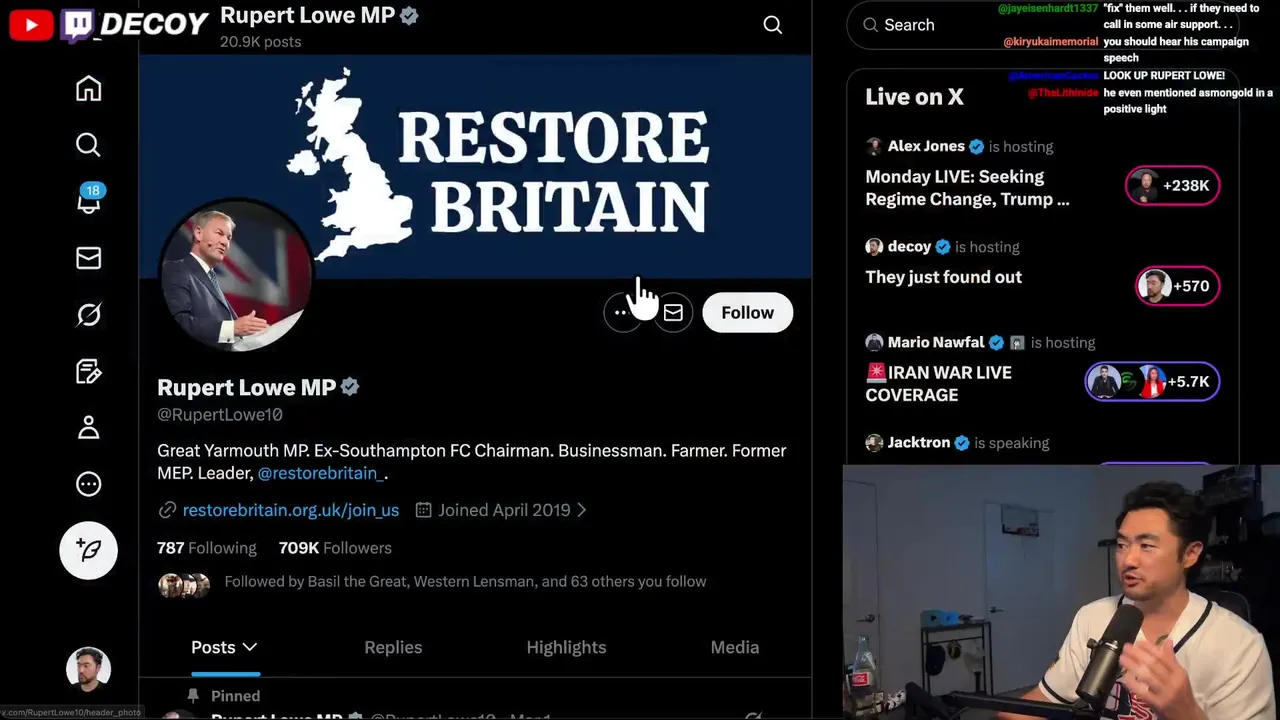Follow Rupert Lowe MP
The width and height of the screenshot is (1280, 720).
(748, 313)
